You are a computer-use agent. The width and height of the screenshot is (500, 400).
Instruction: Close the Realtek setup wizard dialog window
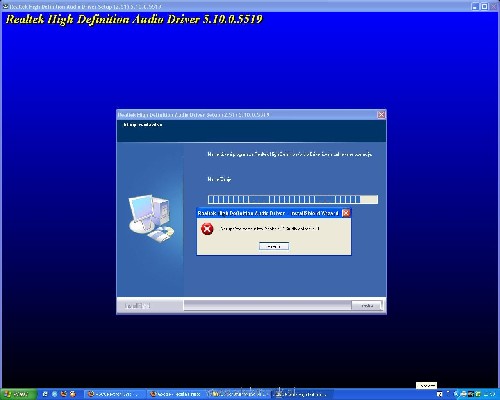[x=381, y=115]
